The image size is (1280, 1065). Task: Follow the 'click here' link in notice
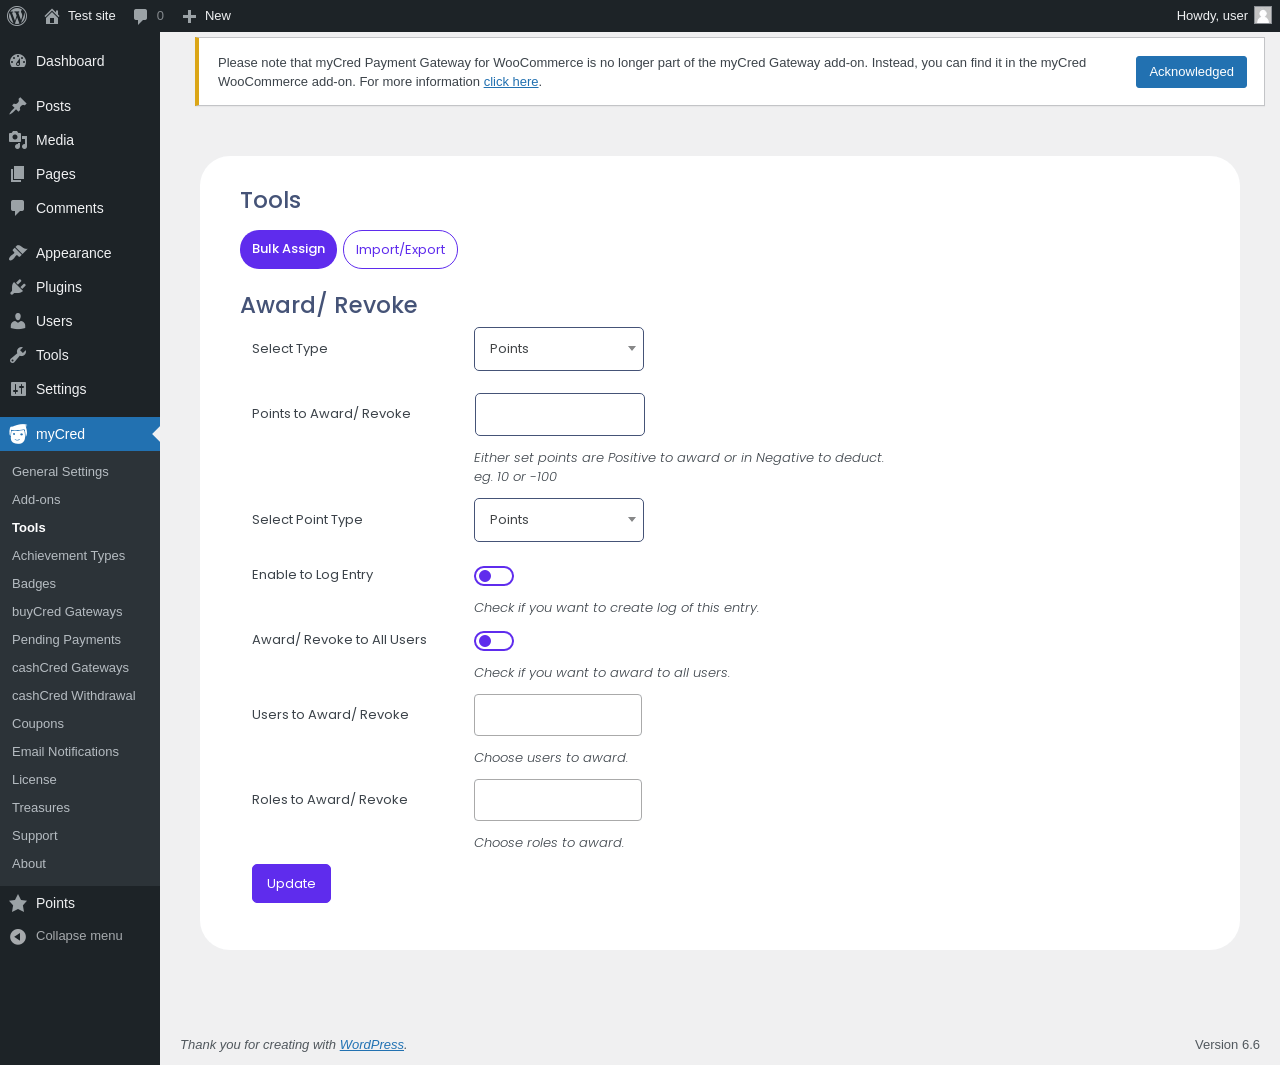(x=511, y=82)
